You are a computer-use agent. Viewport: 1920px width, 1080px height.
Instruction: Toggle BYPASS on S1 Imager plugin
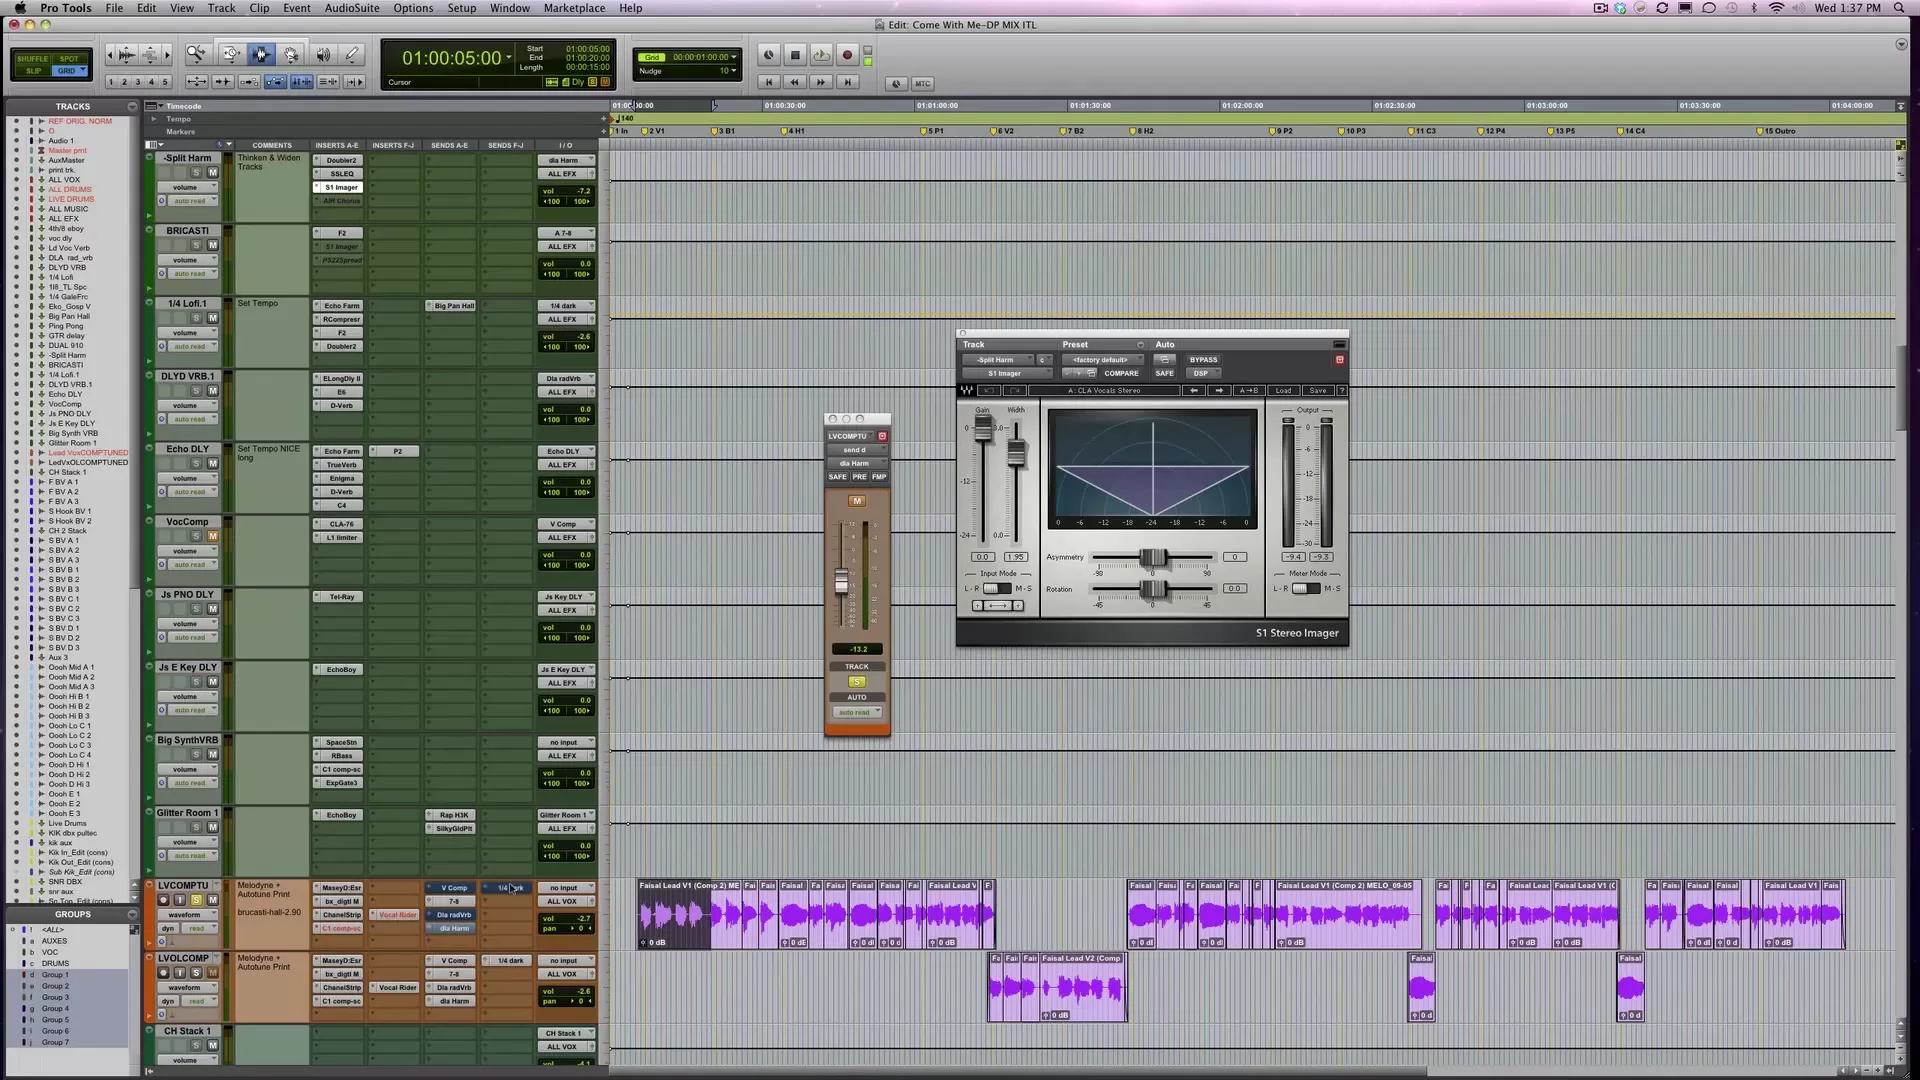(x=1203, y=360)
